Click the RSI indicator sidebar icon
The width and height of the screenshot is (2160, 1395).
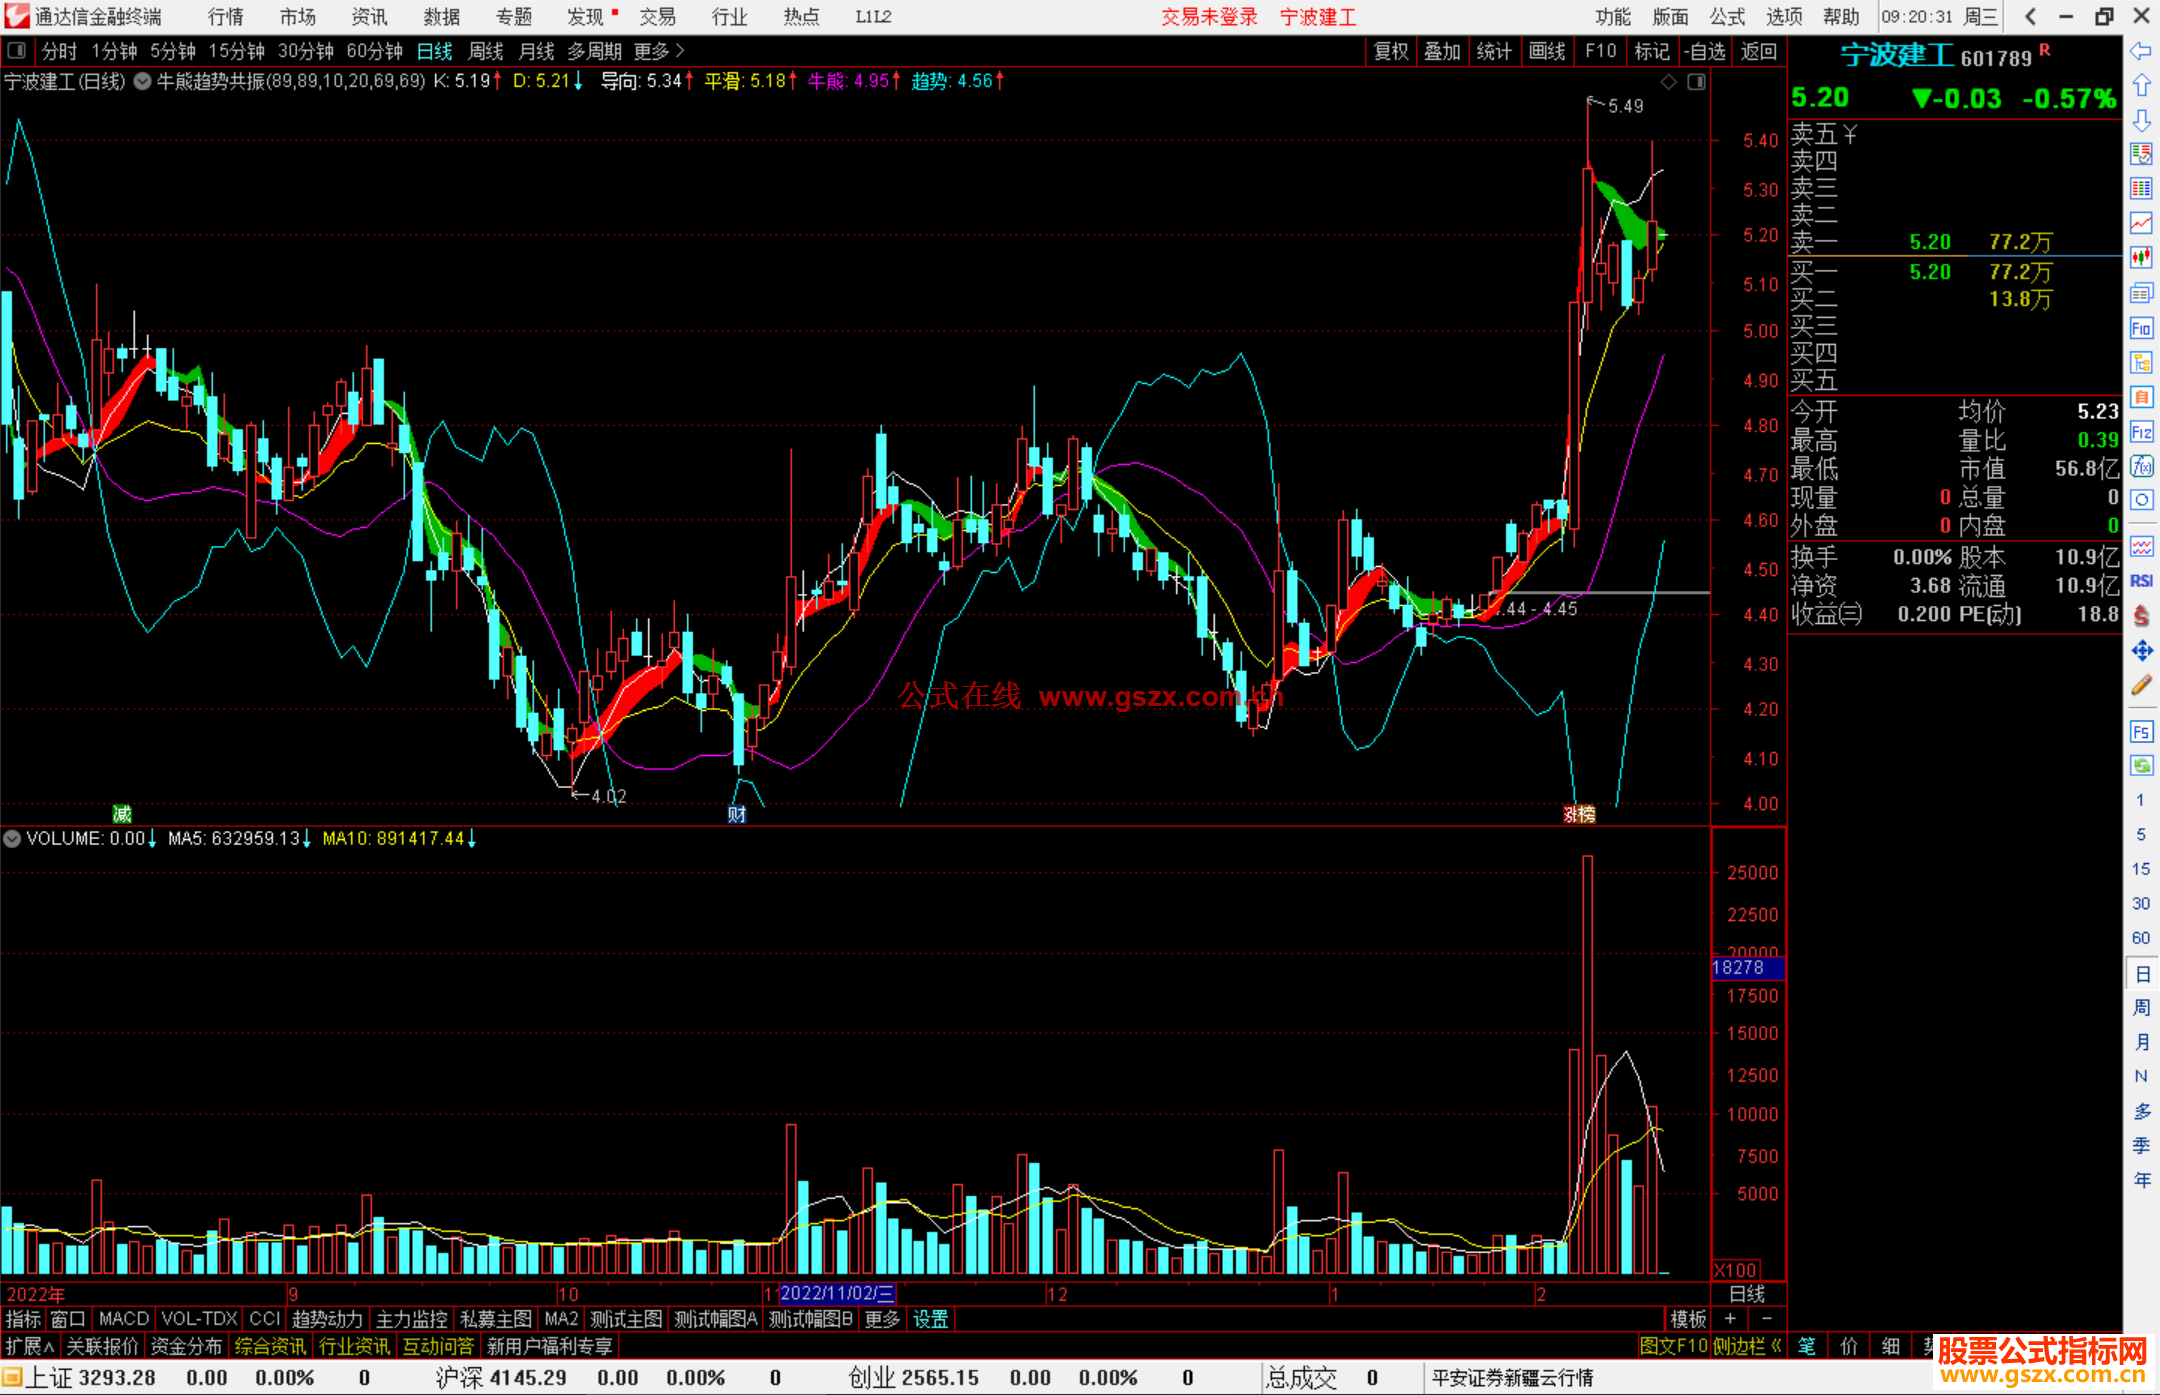[2141, 581]
